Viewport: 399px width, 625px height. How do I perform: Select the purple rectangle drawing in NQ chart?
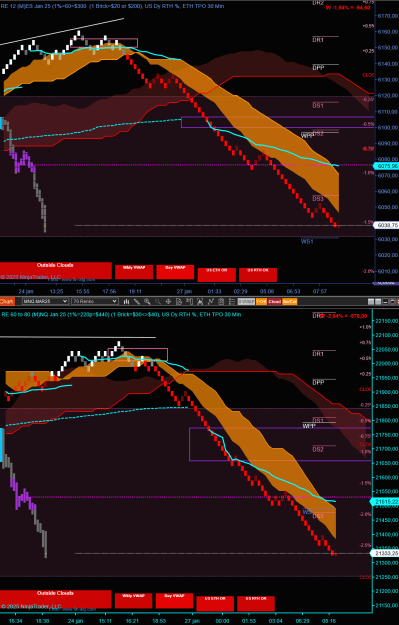279,444
